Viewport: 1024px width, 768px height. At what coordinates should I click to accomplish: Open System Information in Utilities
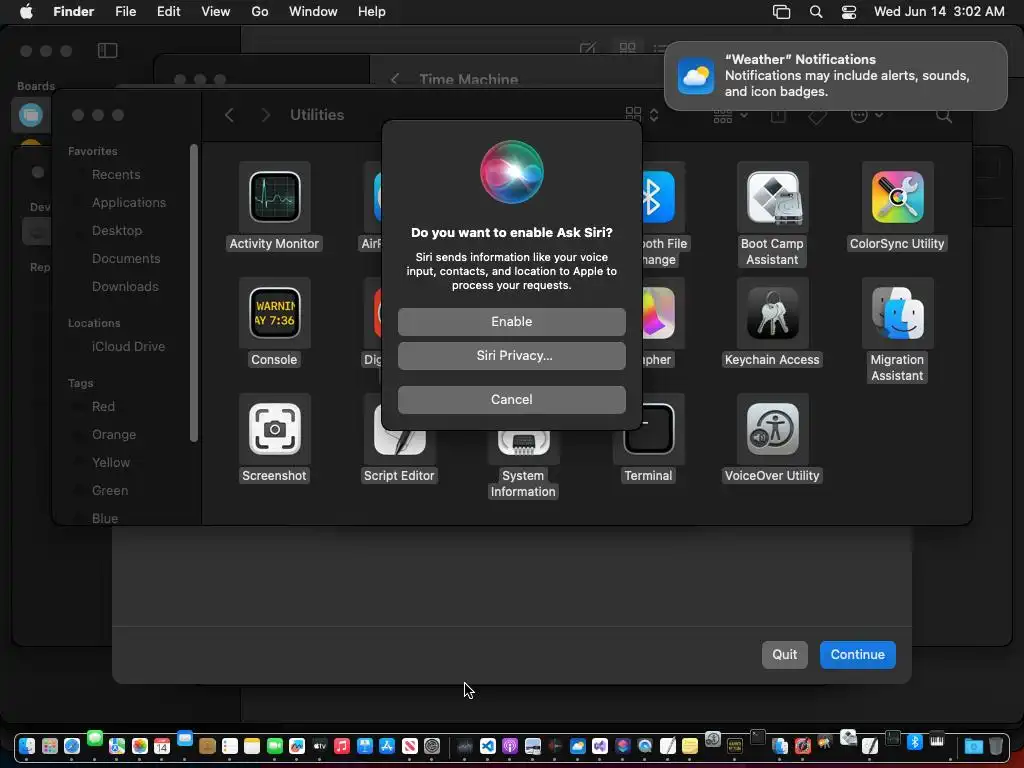(x=523, y=443)
